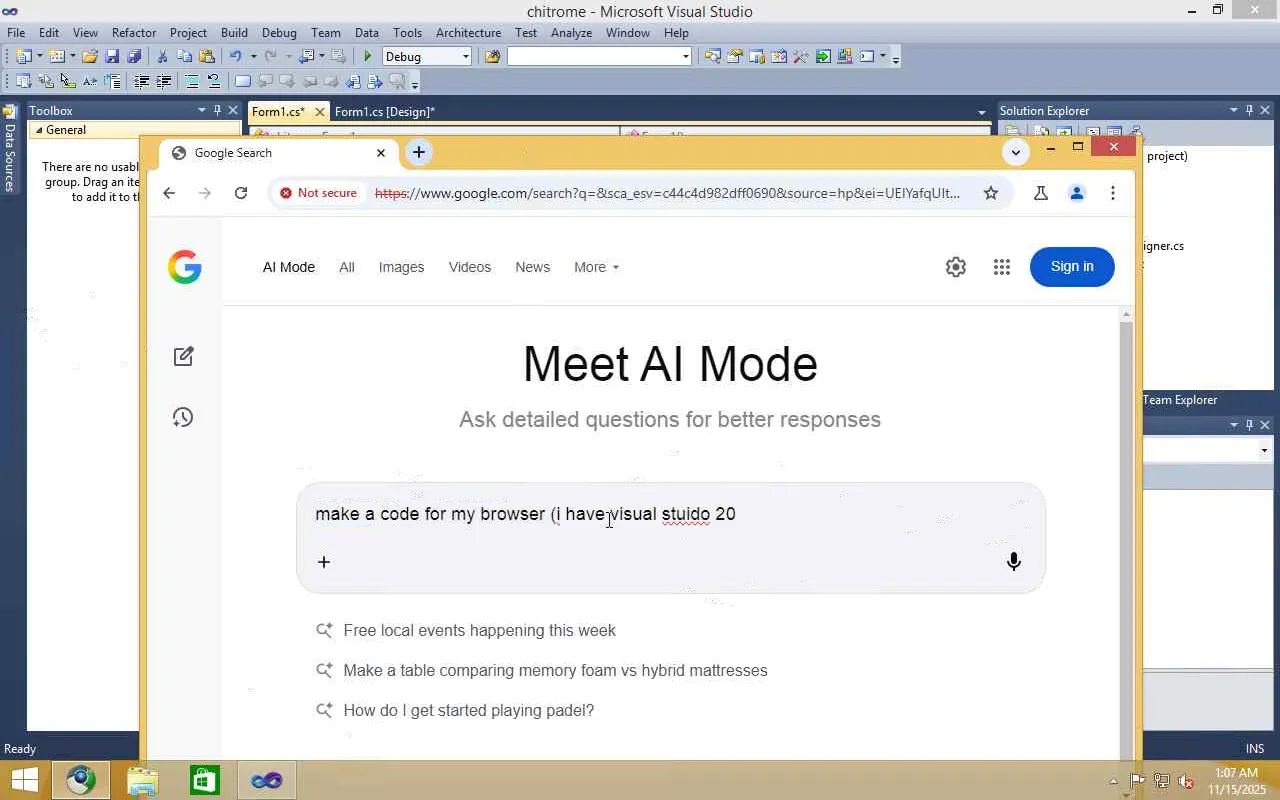1280x800 pixels.
Task: Click Open File folder icon in toolbar
Action: click(90, 57)
